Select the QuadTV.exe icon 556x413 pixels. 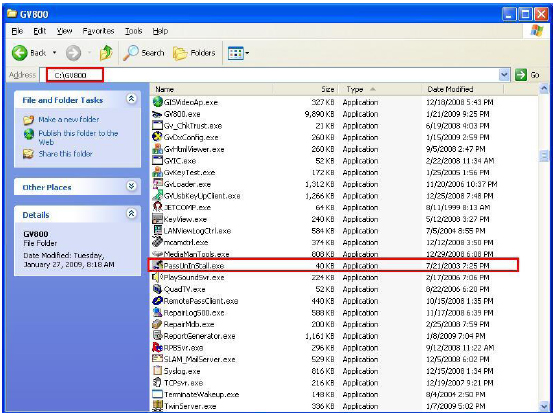[x=157, y=289]
